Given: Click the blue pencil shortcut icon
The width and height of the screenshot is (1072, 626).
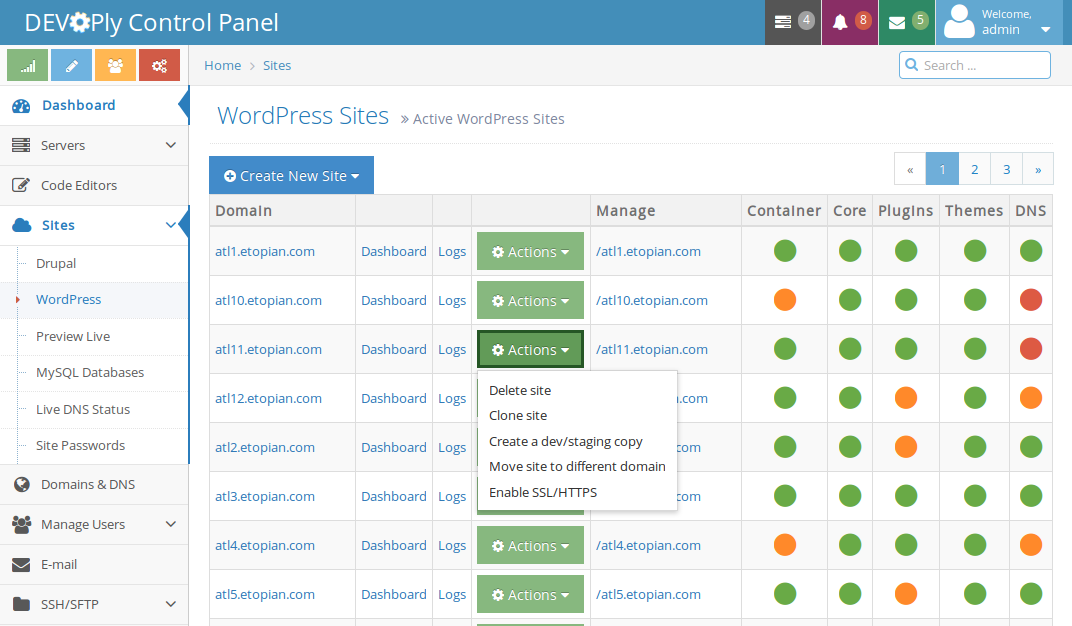Looking at the screenshot, I should click(71, 65).
